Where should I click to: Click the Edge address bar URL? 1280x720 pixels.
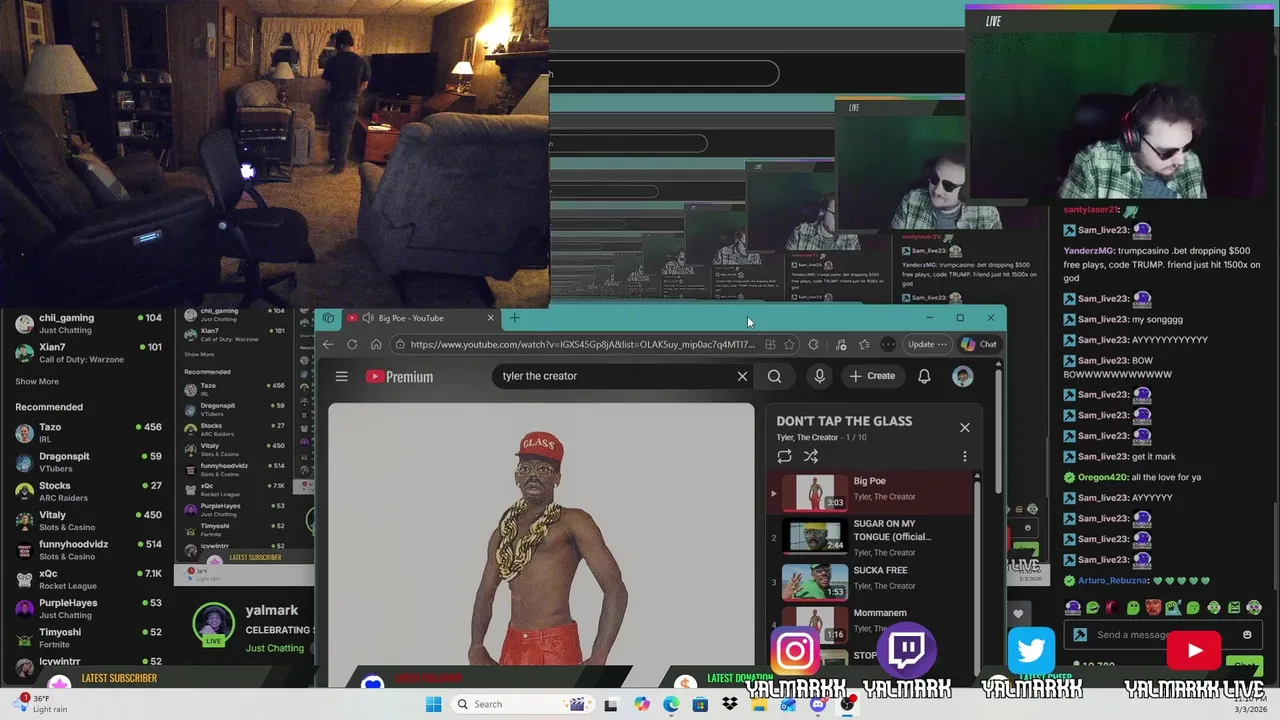[582, 344]
